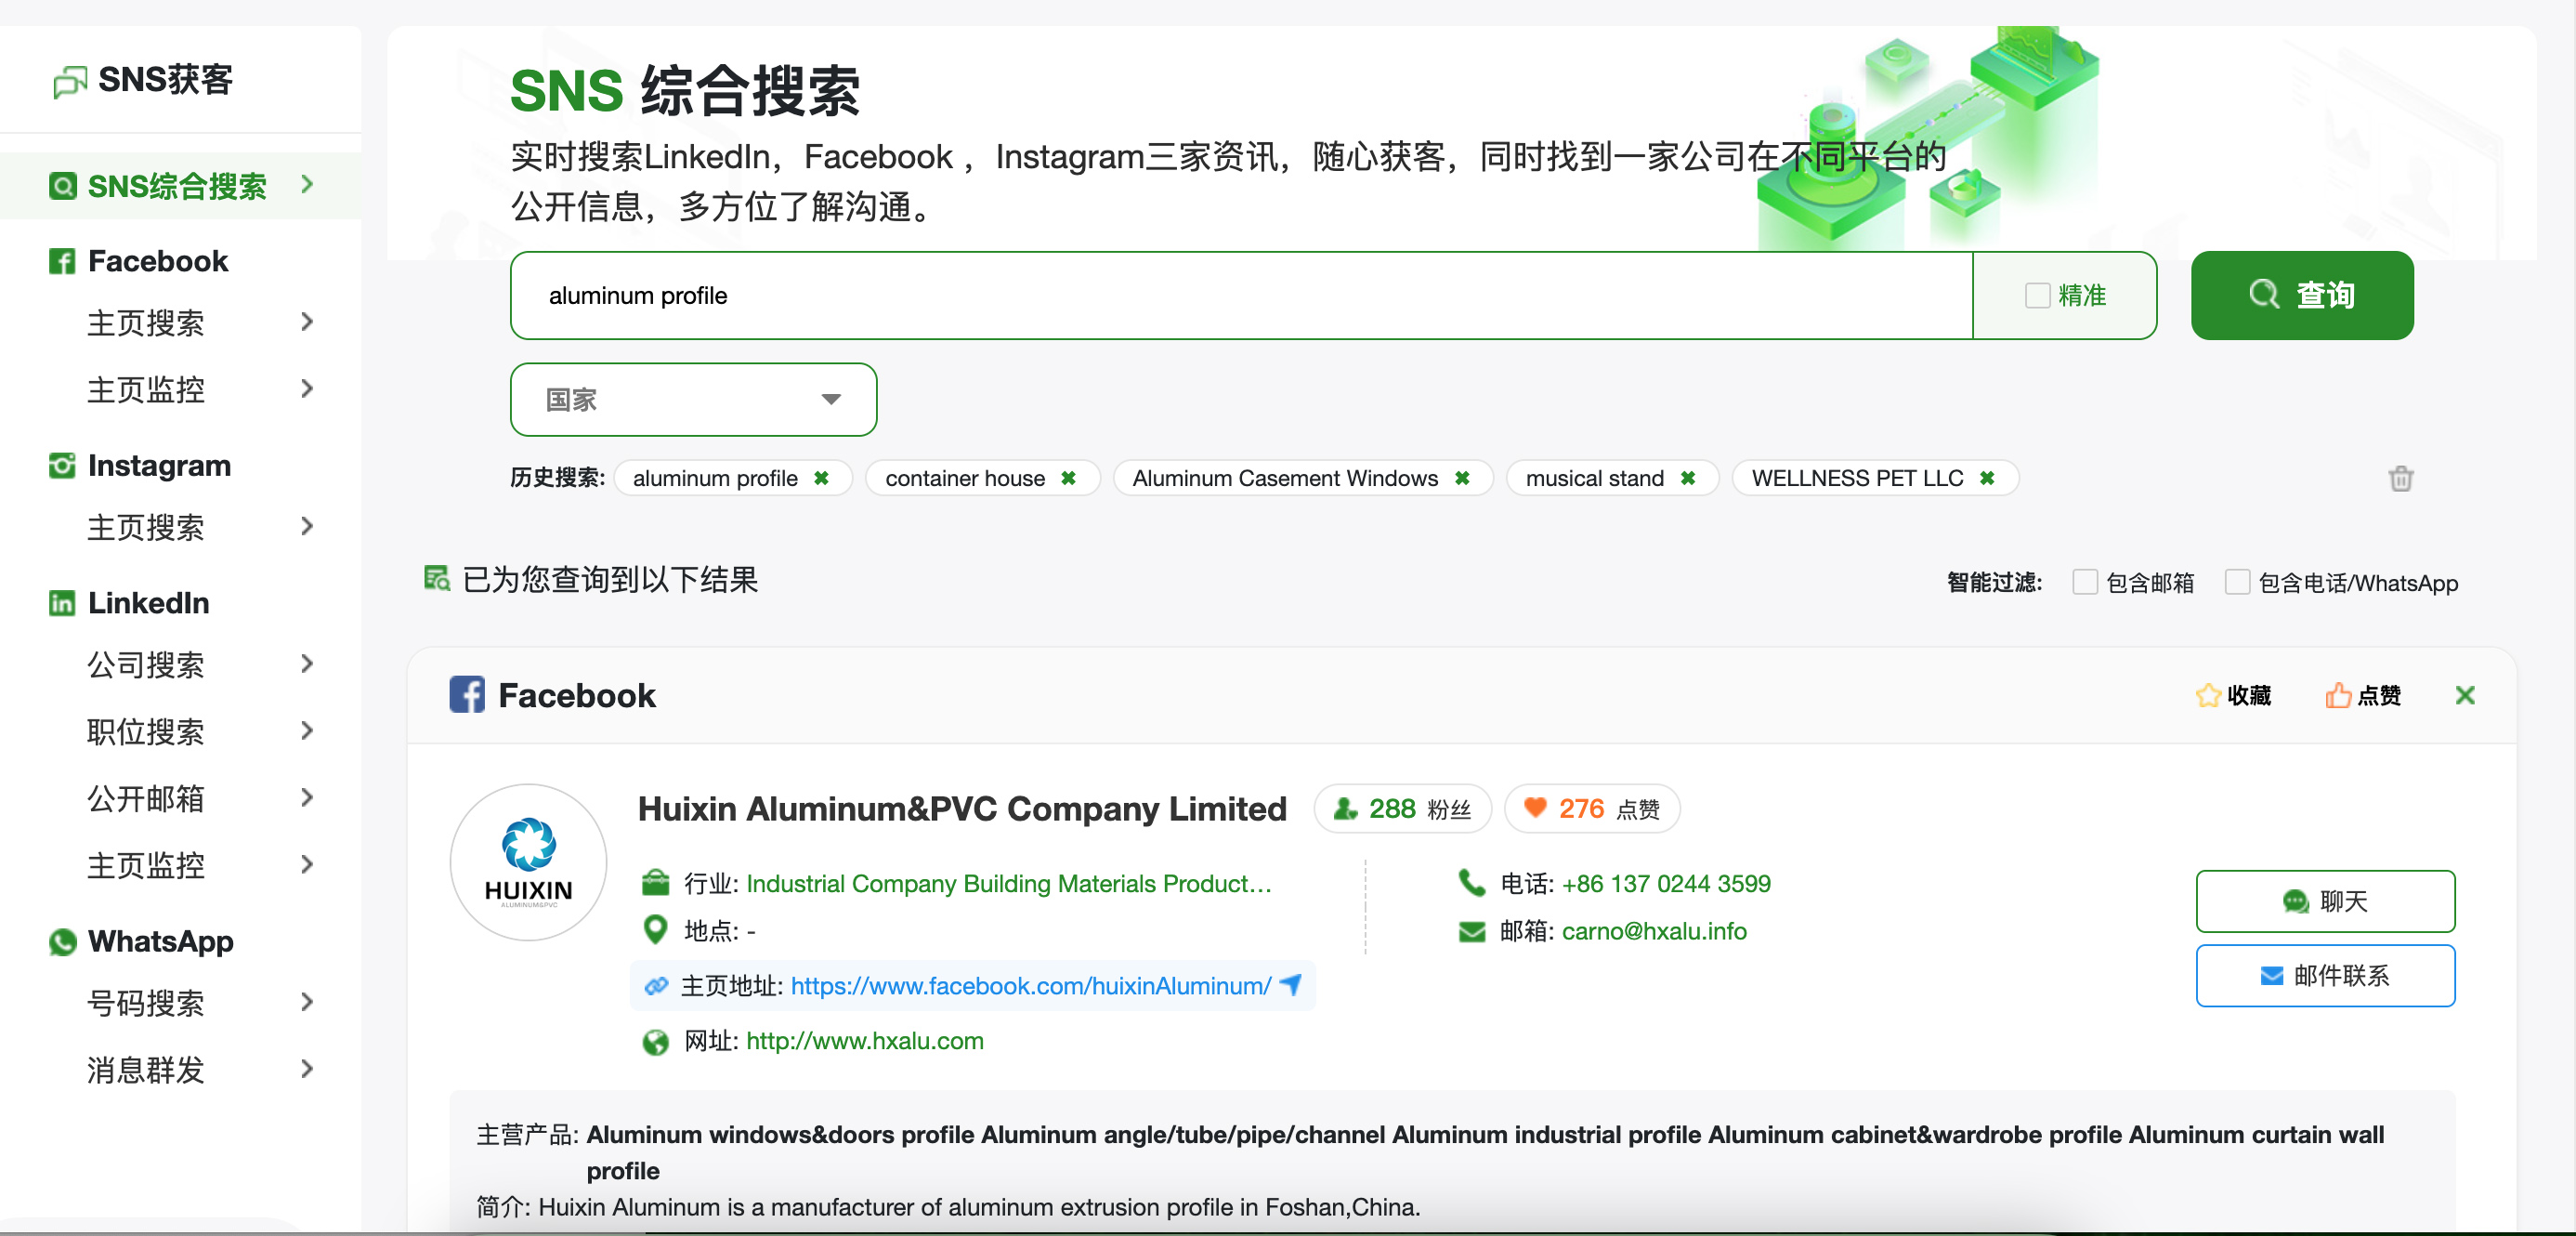
Task: Select SNS综合搜索 in the sidebar
Action: coord(180,186)
